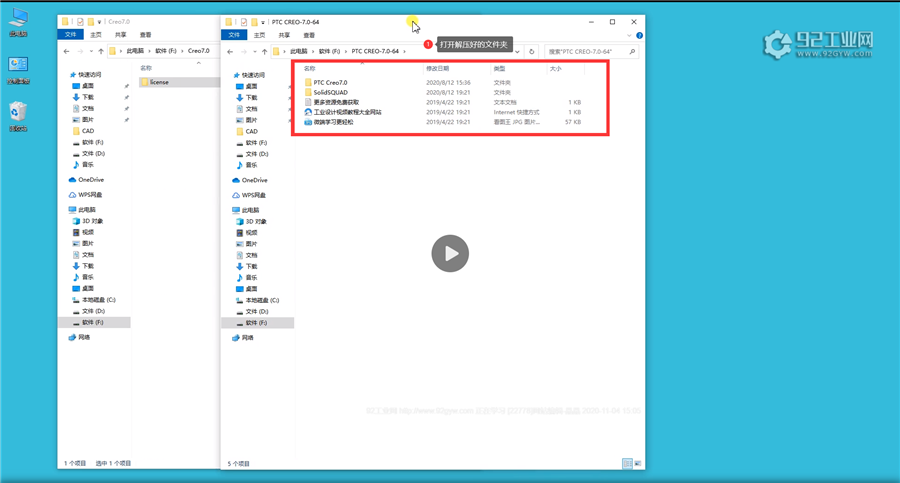Screen dimensions: 900x483
Task: Select 网络 in Creo7.0 window sidebar
Action: [x=79, y=337]
